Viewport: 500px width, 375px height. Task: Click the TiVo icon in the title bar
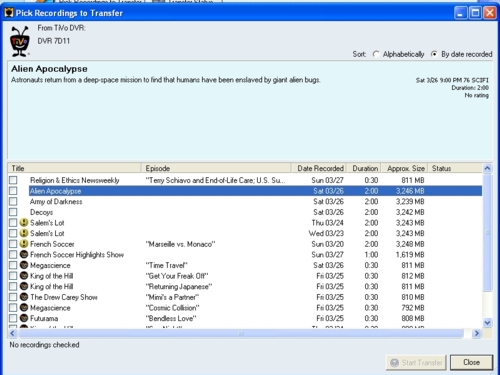[x=9, y=13]
